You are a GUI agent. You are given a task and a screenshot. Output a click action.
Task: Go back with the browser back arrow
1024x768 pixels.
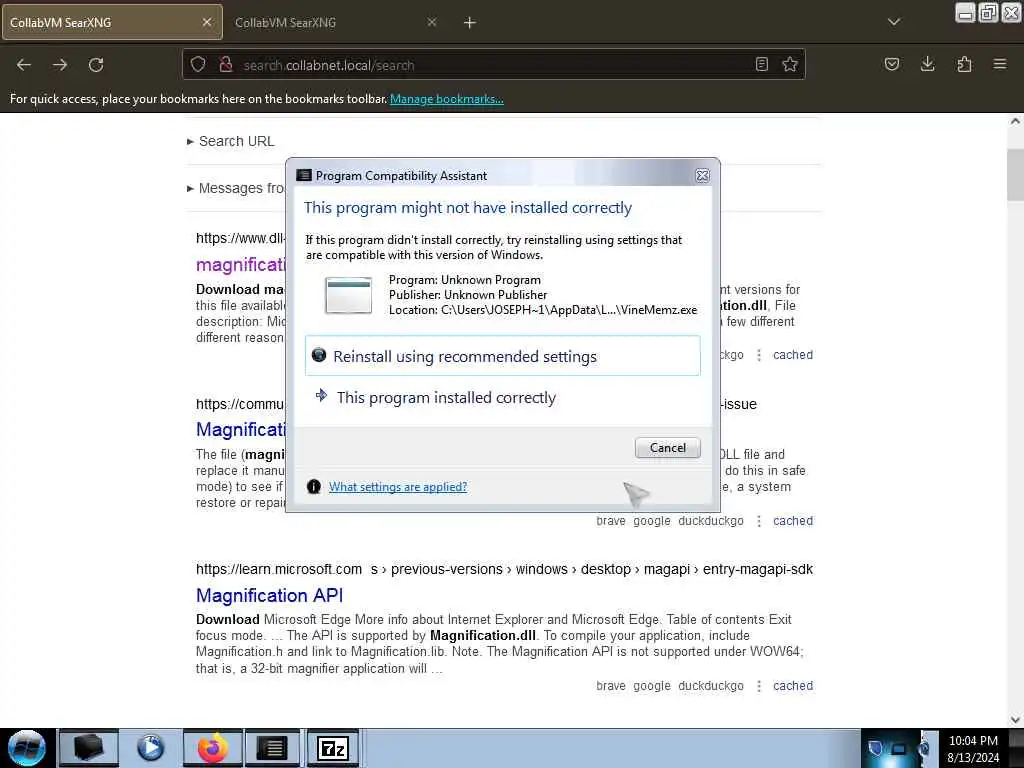tap(24, 65)
